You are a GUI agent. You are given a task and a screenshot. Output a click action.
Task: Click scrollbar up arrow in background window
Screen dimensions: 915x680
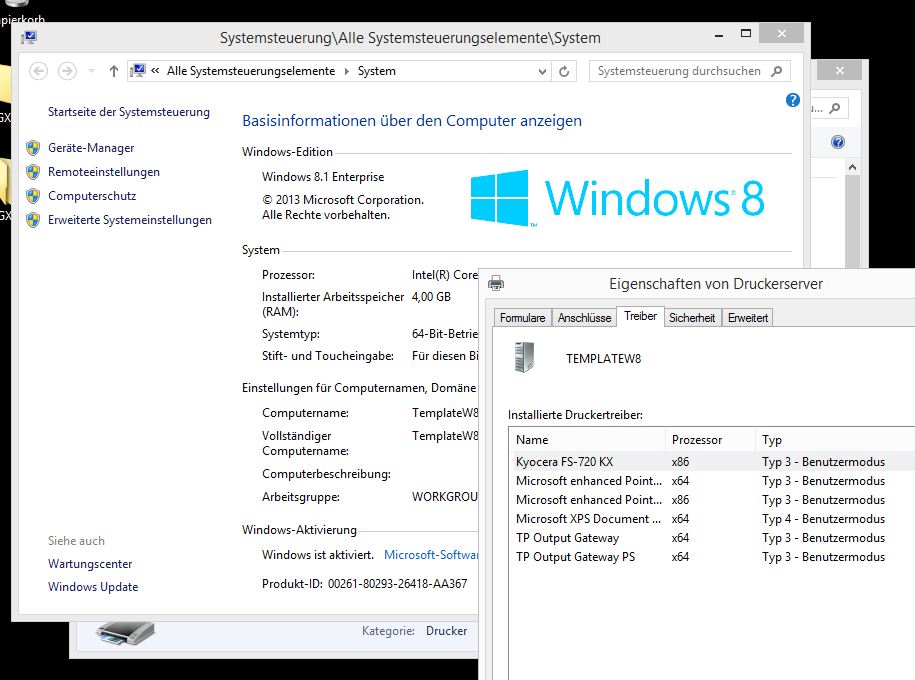(853, 168)
